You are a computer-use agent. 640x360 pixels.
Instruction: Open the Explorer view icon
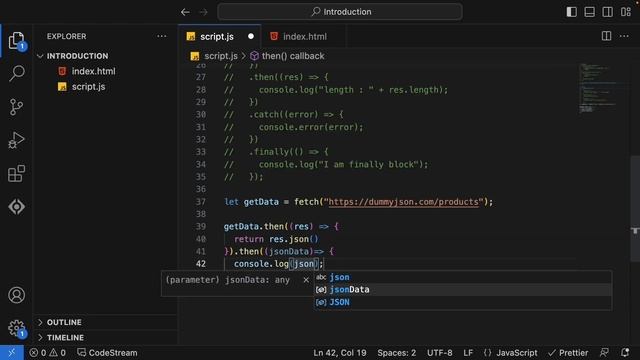point(16,40)
